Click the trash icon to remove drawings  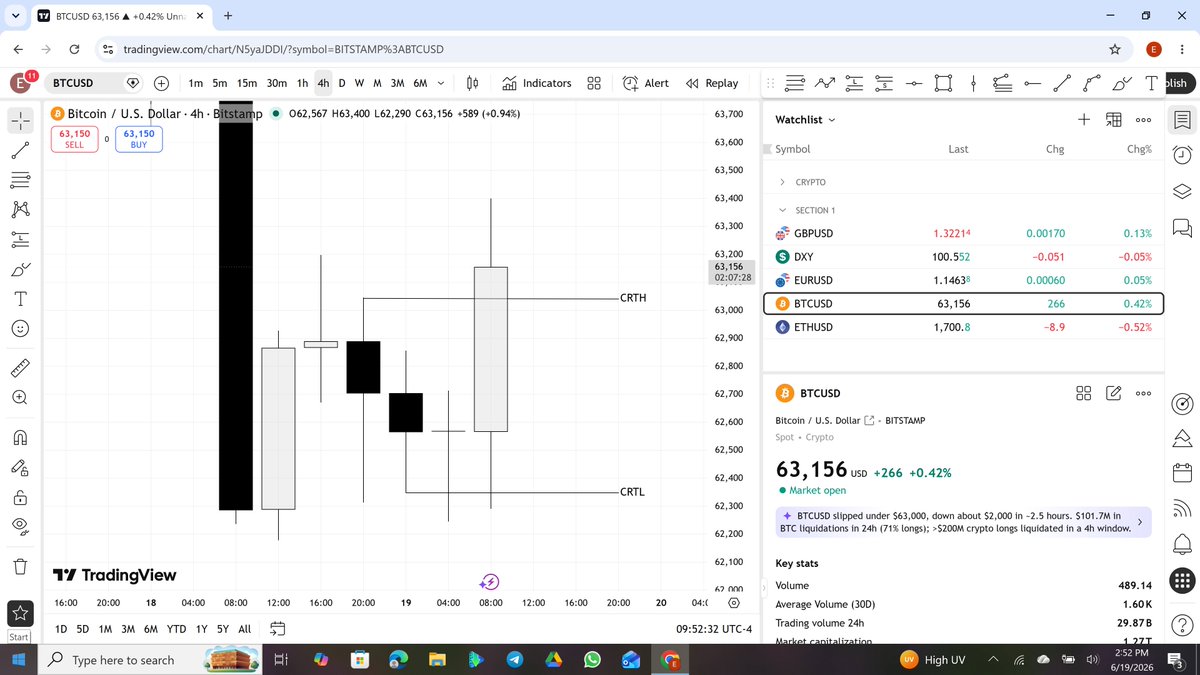[22, 566]
